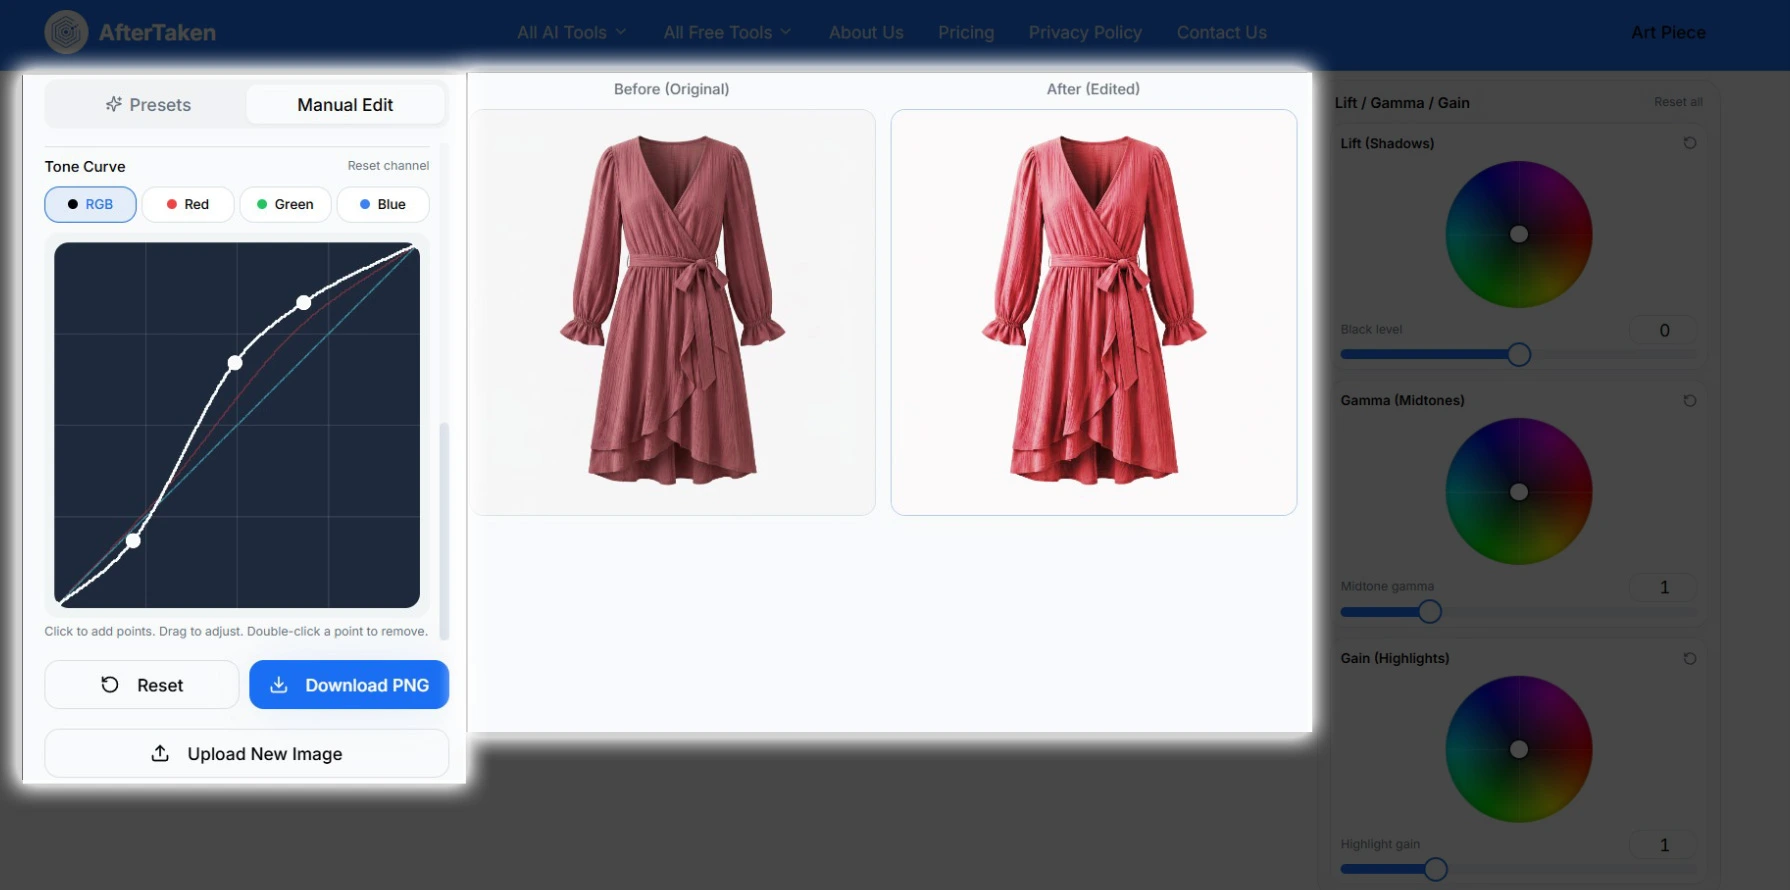Select the Blue channel
The width and height of the screenshot is (1790, 890).
pyautogui.click(x=383, y=204)
